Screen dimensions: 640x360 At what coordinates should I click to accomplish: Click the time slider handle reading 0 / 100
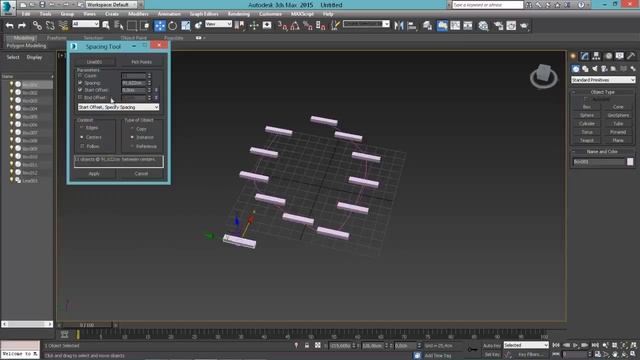(87, 325)
